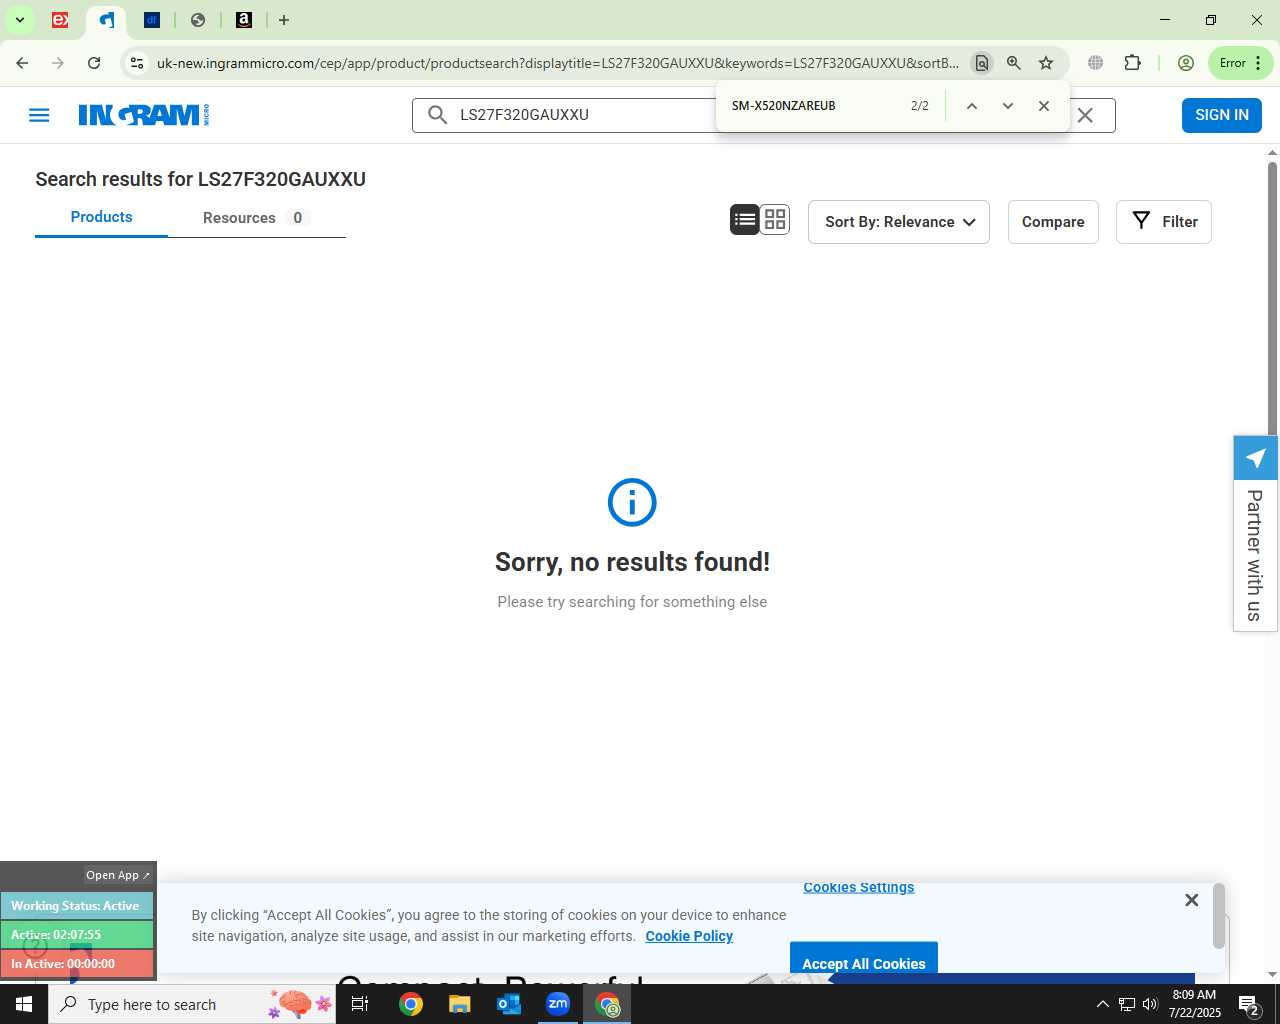The width and height of the screenshot is (1280, 1024).
Task: Click the site information icon in address bar
Action: (x=137, y=63)
